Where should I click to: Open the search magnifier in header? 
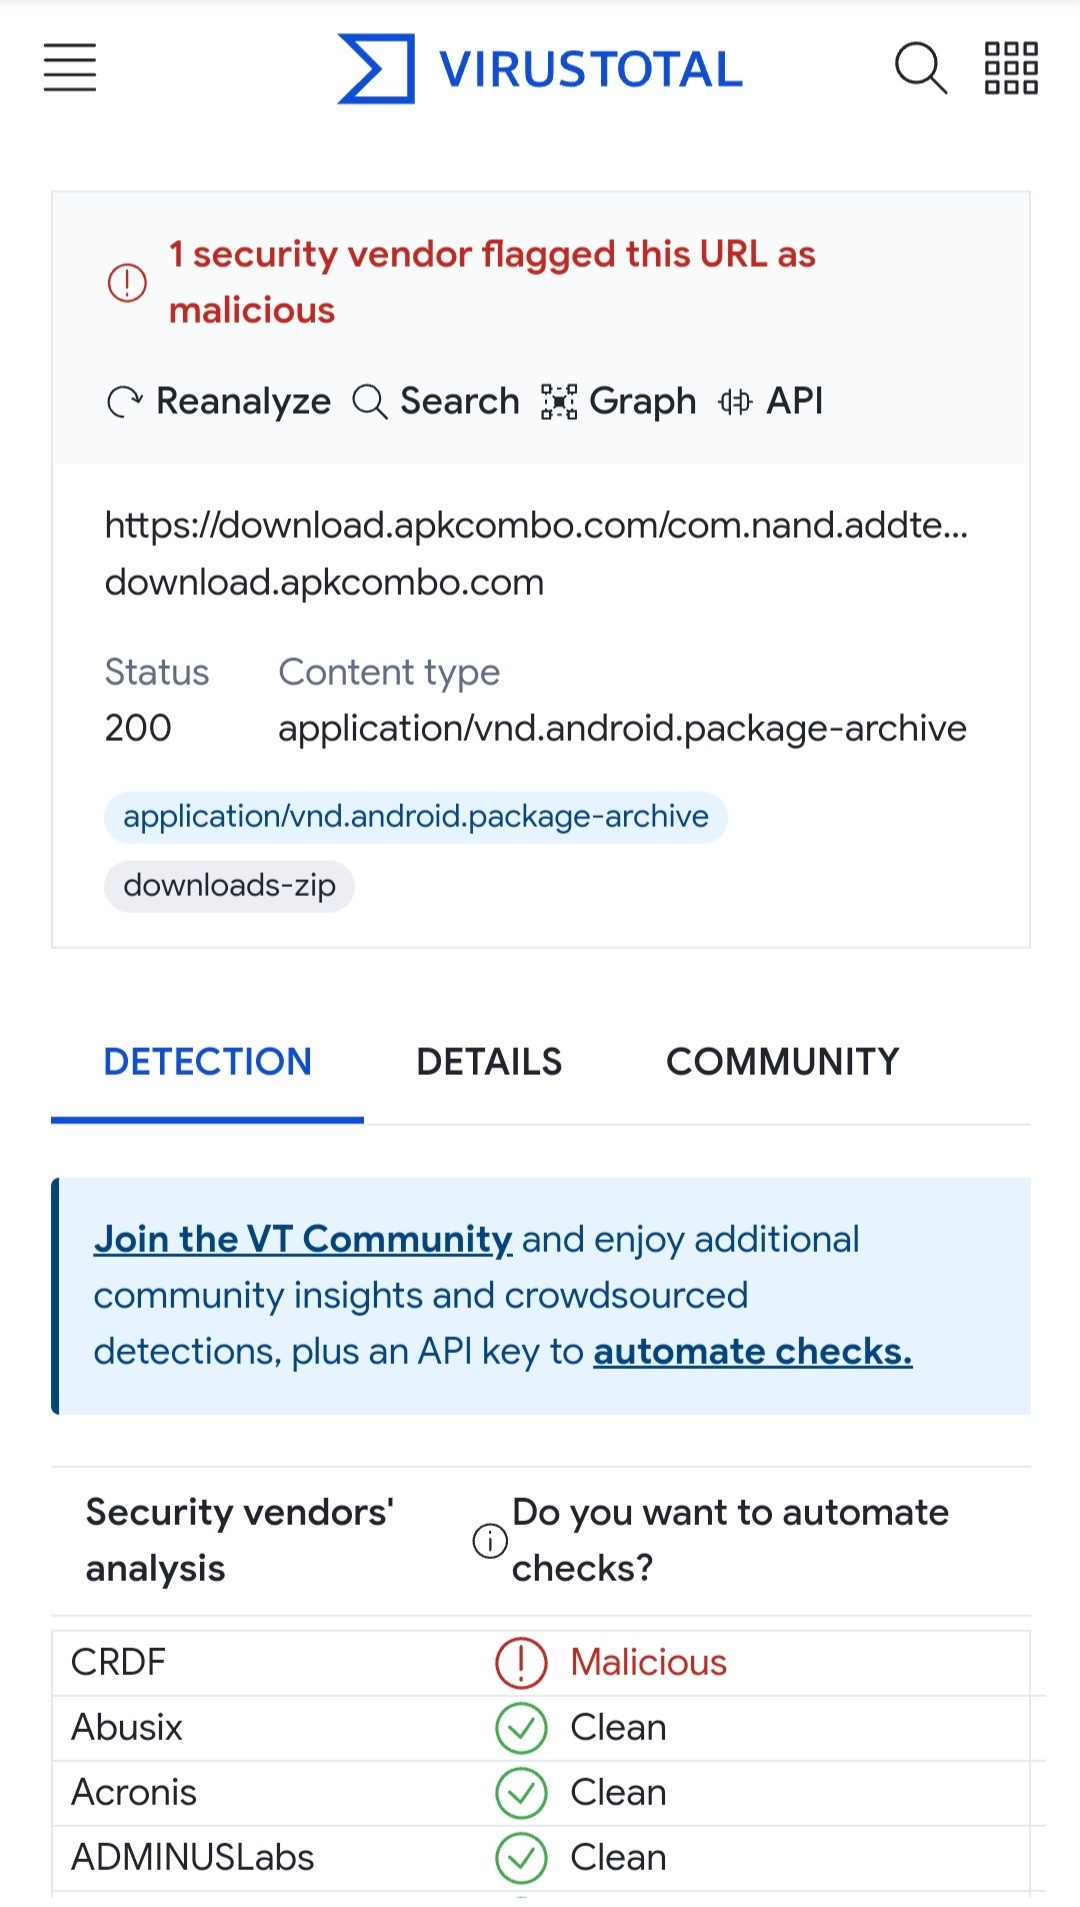tap(919, 68)
